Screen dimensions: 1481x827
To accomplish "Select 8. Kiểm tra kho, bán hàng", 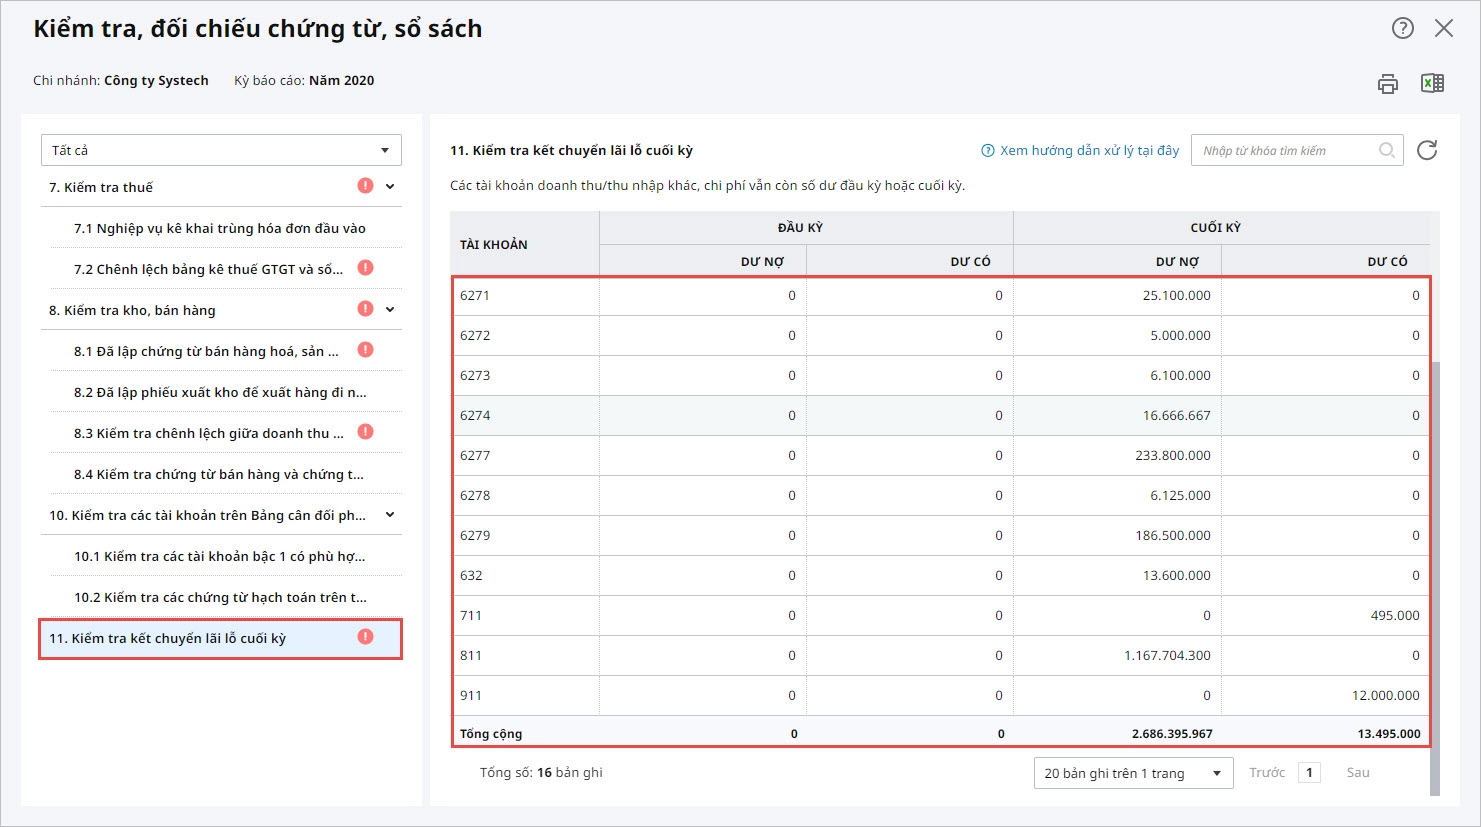I will coord(221,310).
